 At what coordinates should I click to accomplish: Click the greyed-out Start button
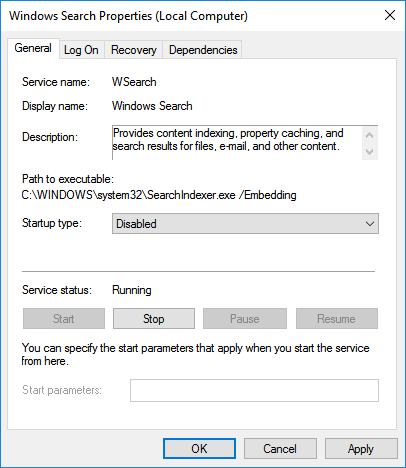coord(64,319)
